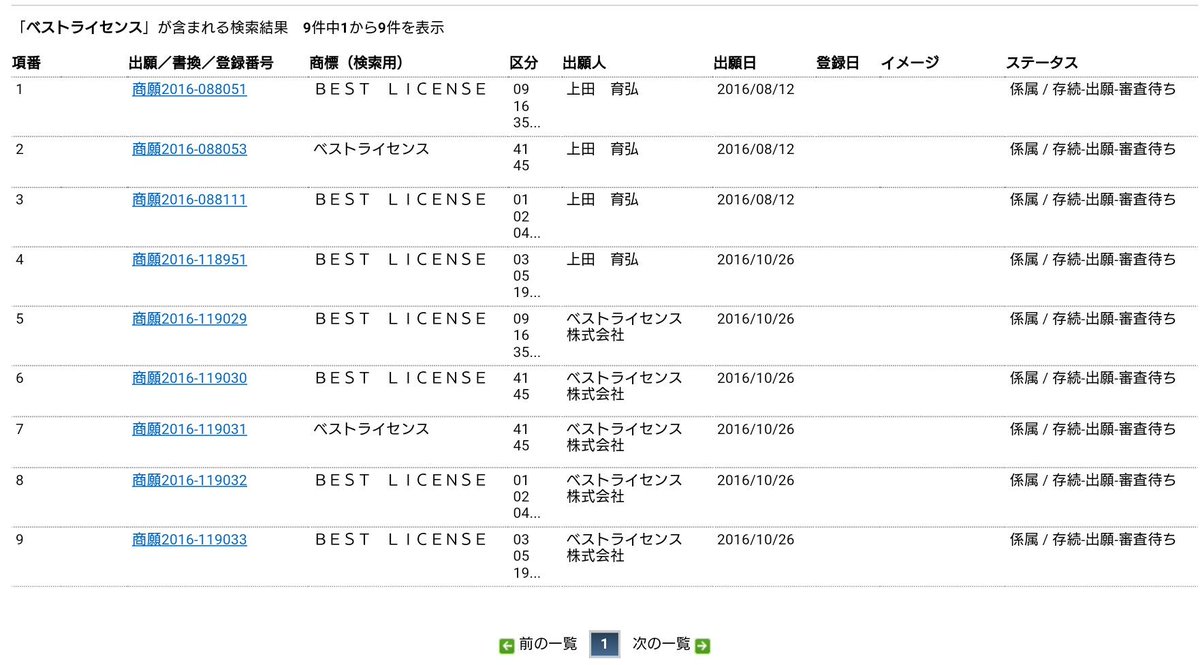
Task: Open application link 商願2016-088111
Action: click(189, 199)
